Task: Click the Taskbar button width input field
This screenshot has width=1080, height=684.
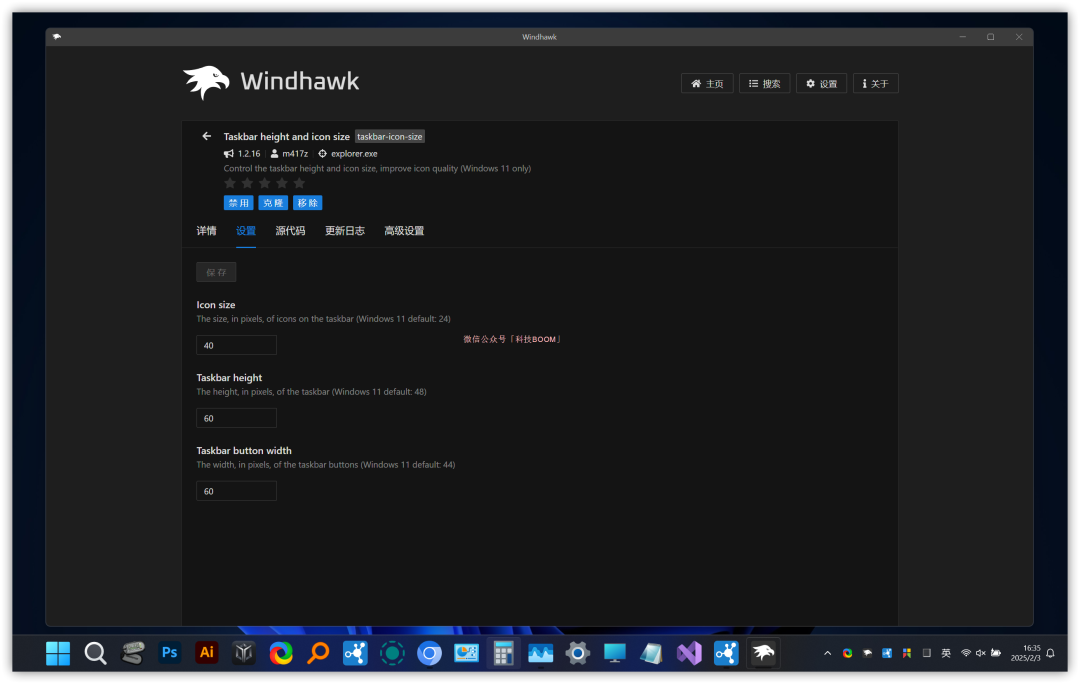Action: pyautogui.click(x=236, y=491)
